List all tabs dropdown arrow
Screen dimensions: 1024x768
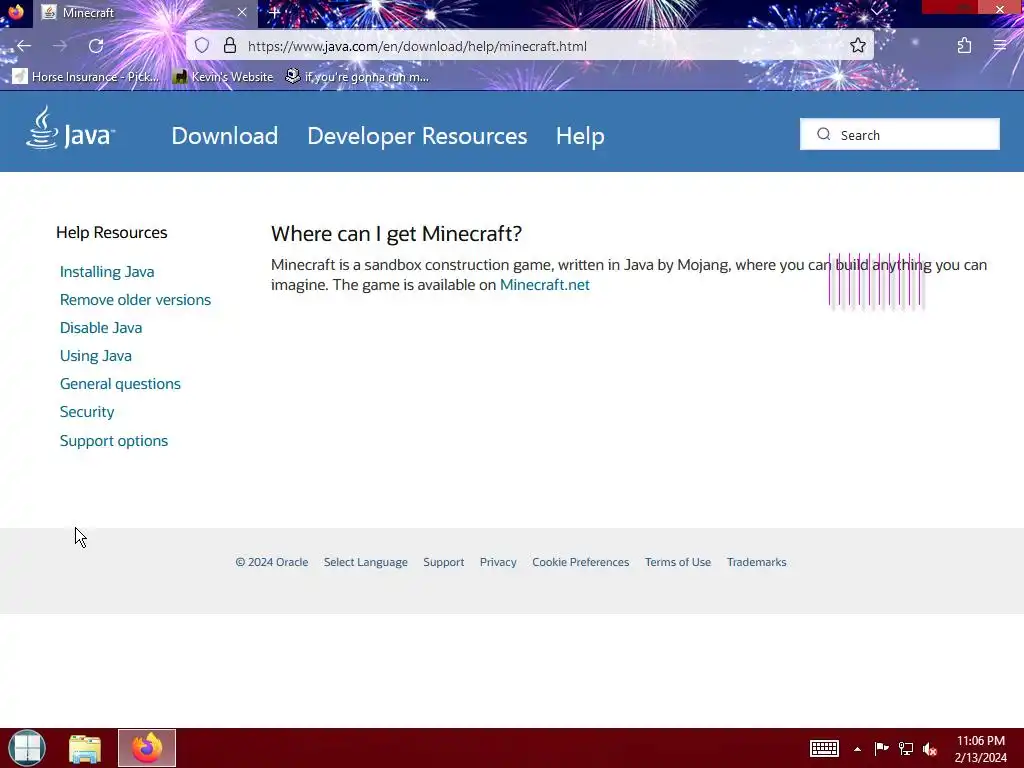[877, 10]
